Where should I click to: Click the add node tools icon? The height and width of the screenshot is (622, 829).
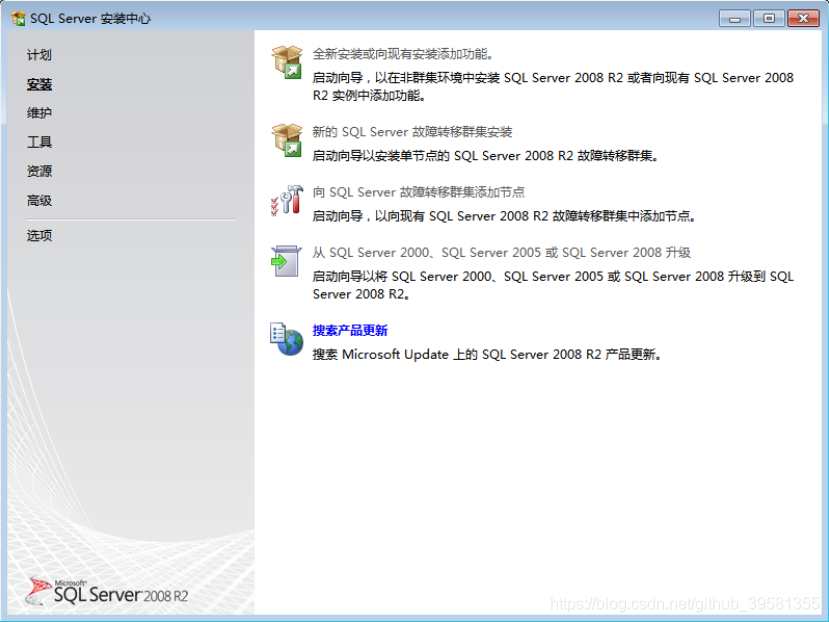[287, 200]
